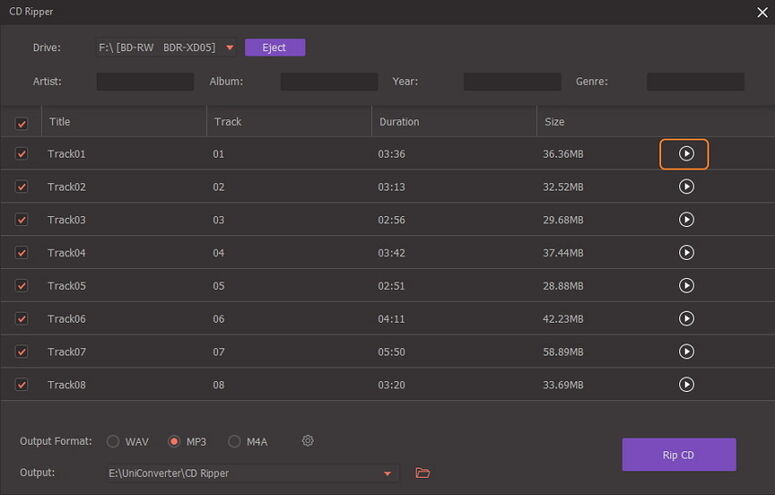Play preview of Track03
The height and width of the screenshot is (495, 775).
coord(686,220)
